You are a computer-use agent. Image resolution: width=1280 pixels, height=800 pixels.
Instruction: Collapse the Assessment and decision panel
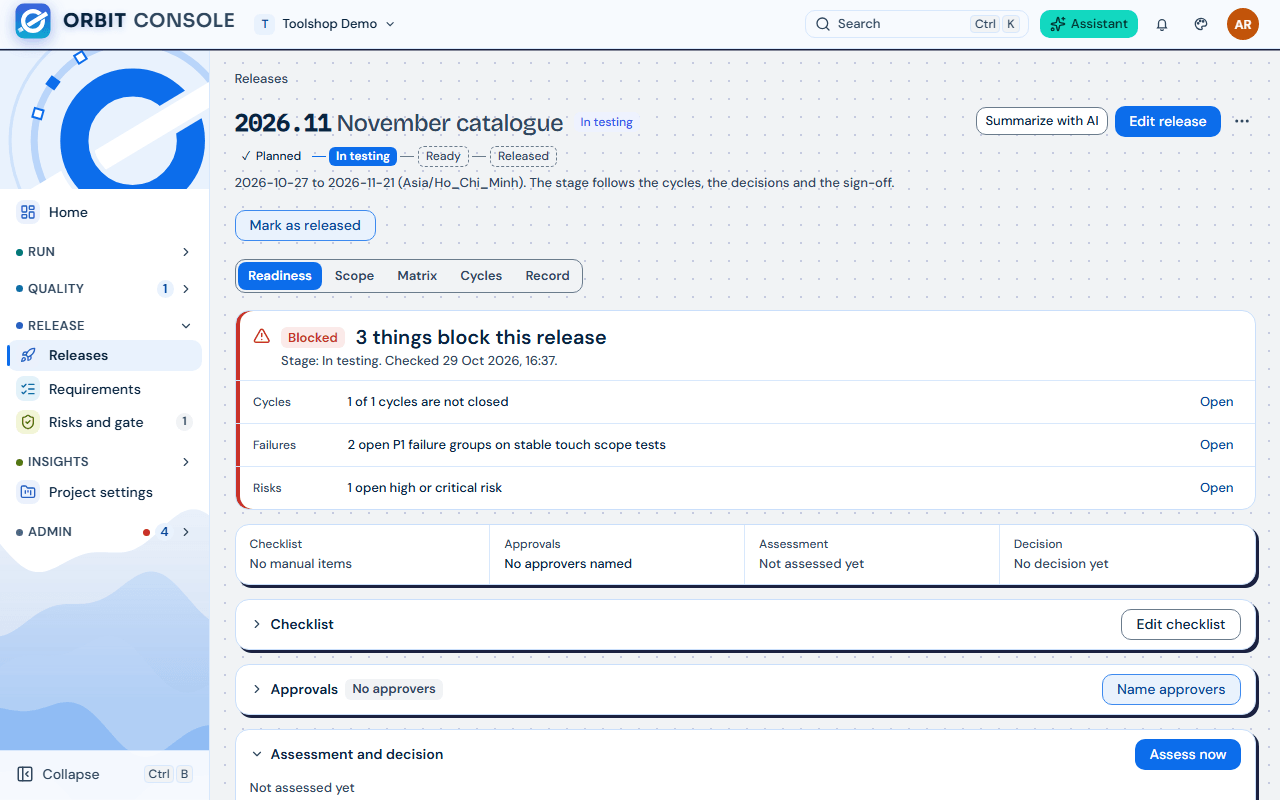pos(257,754)
